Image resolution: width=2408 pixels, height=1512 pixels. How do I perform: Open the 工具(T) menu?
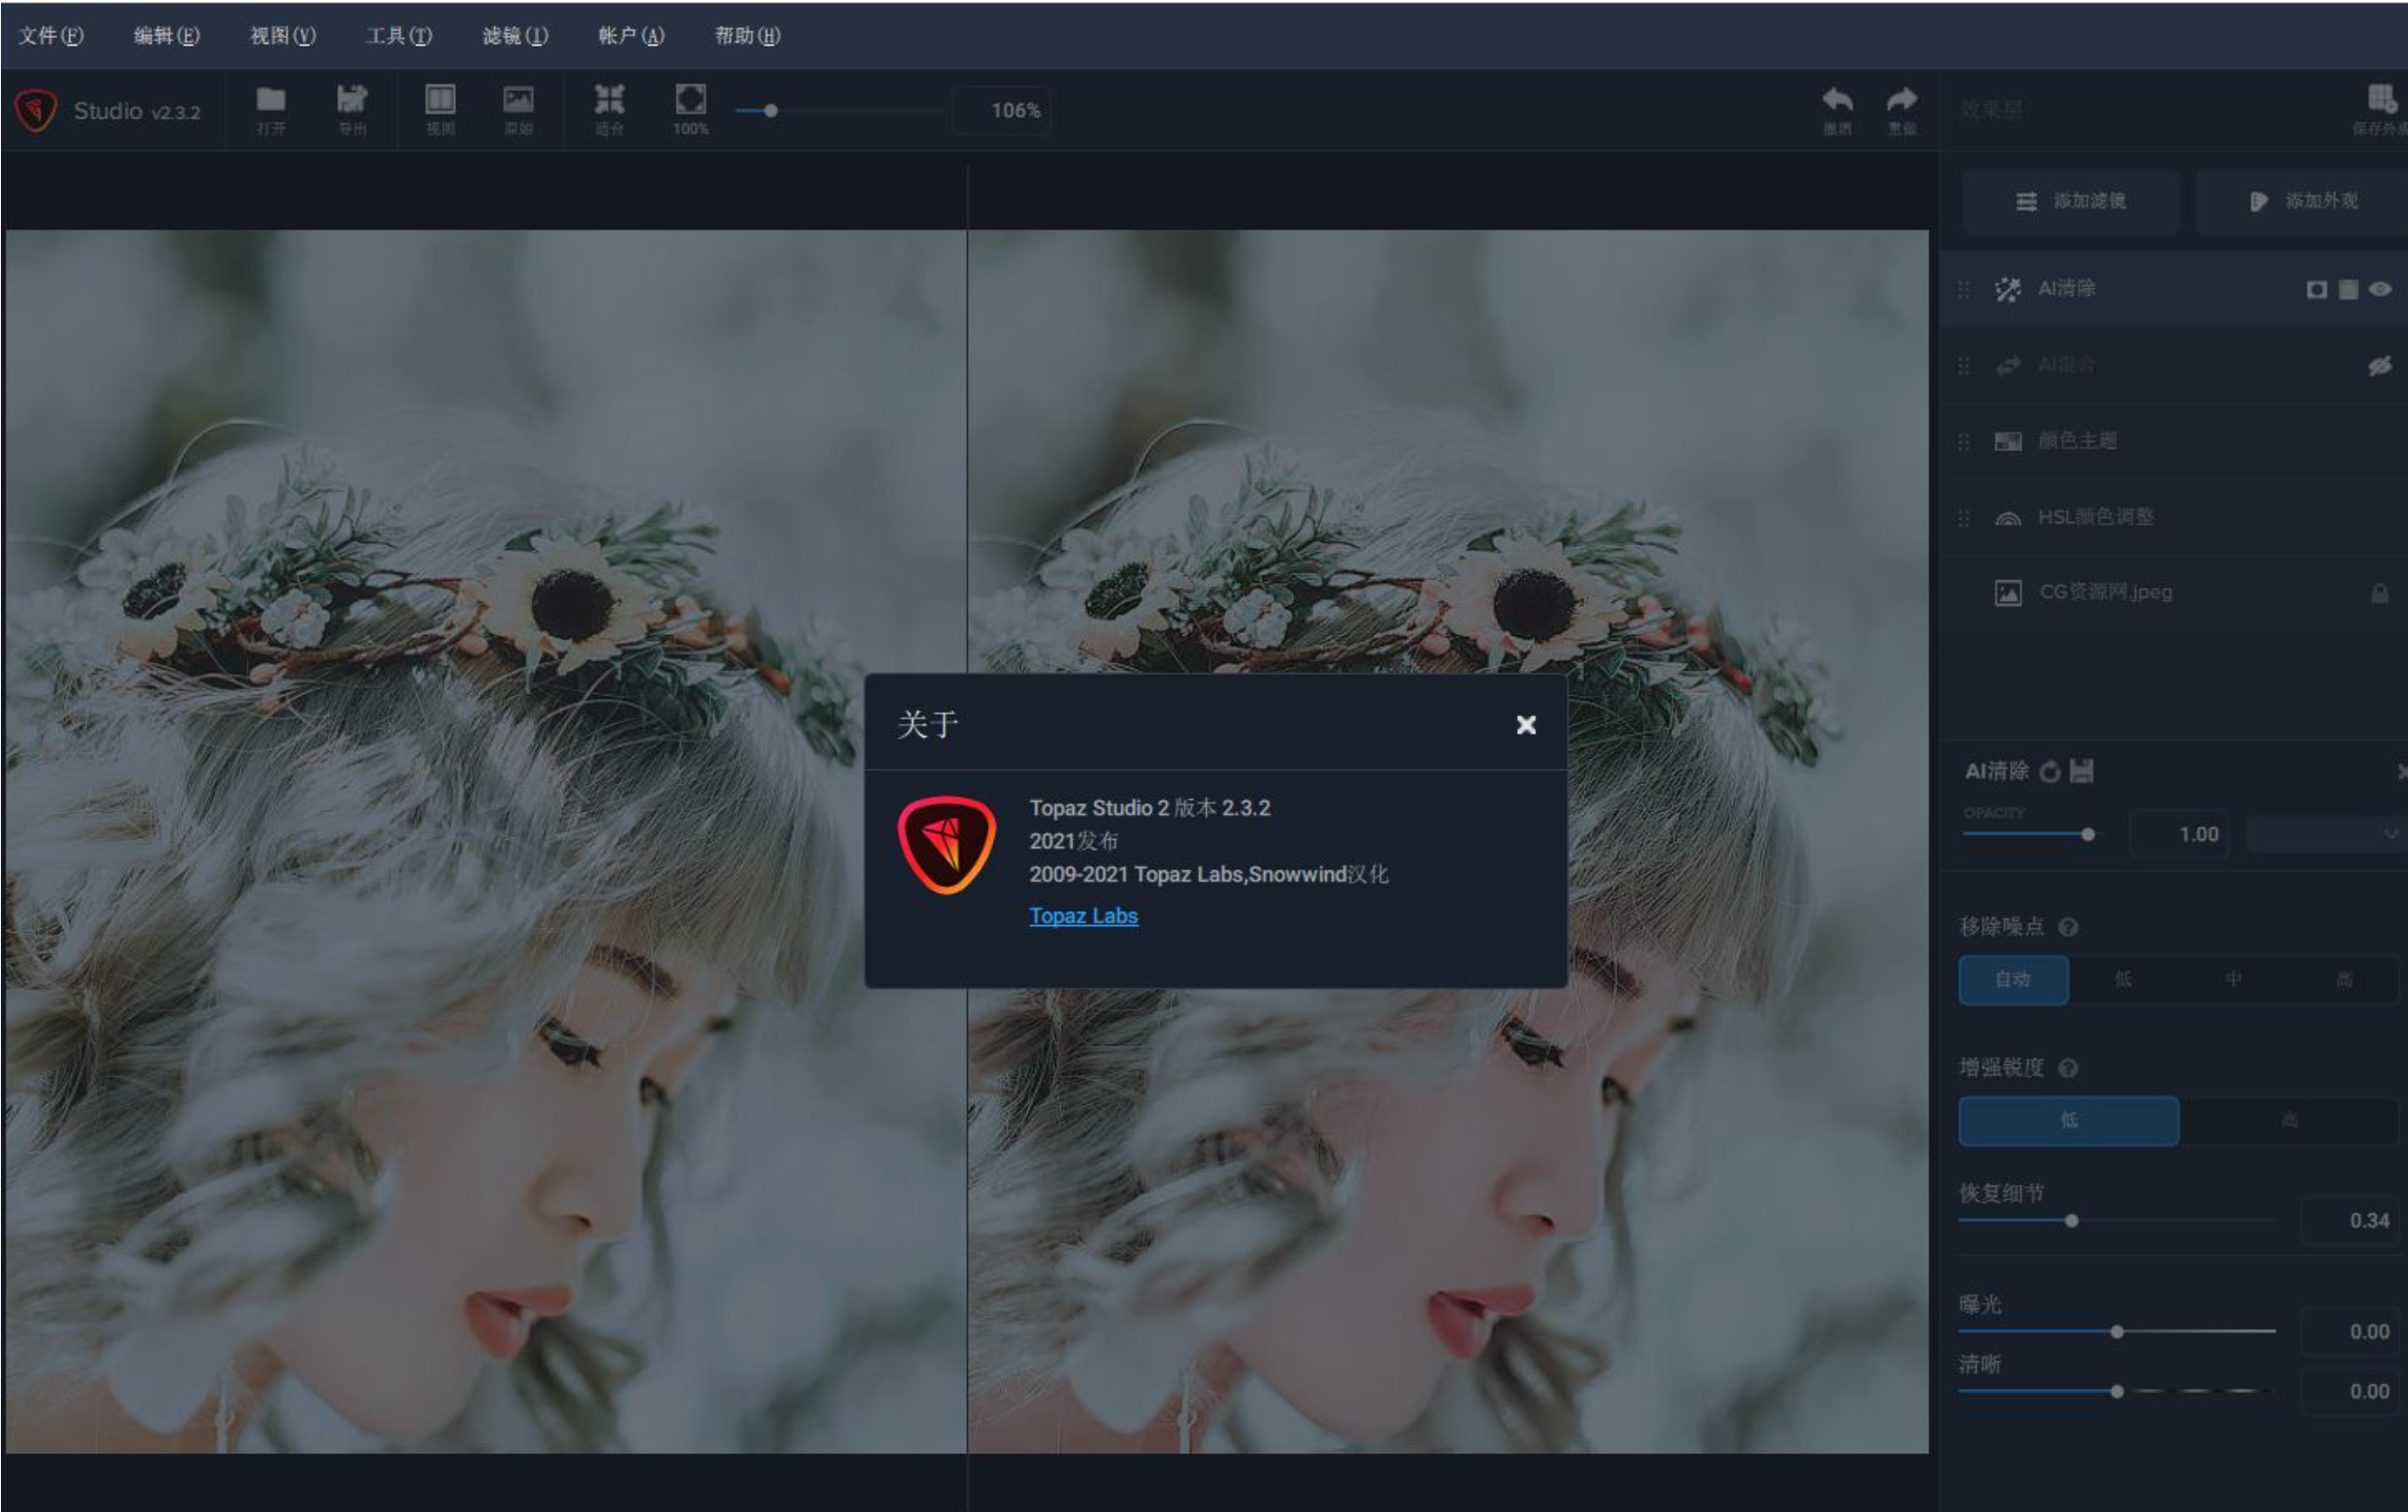click(x=399, y=36)
